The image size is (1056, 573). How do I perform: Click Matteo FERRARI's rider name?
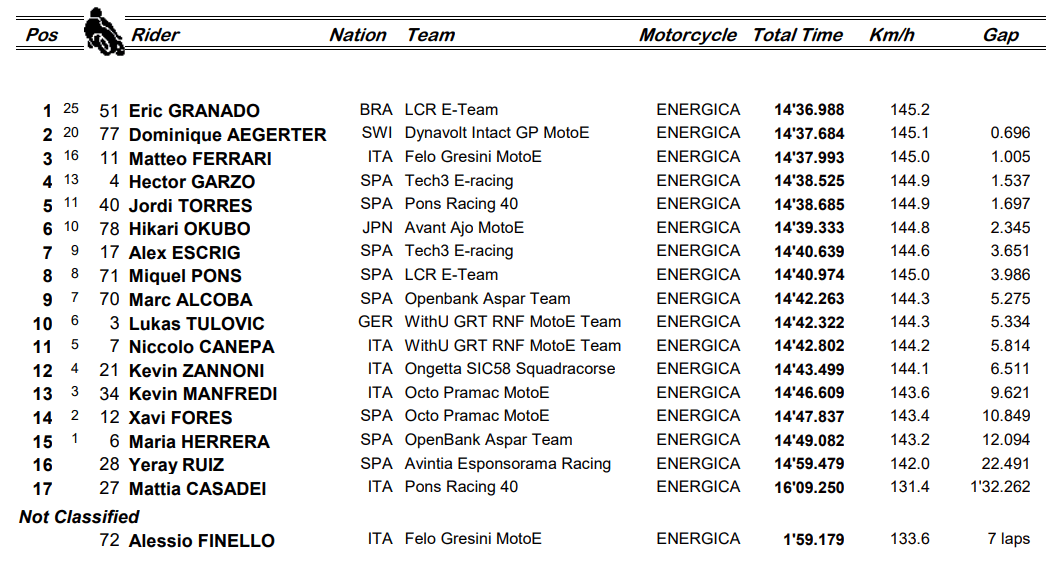(x=200, y=158)
